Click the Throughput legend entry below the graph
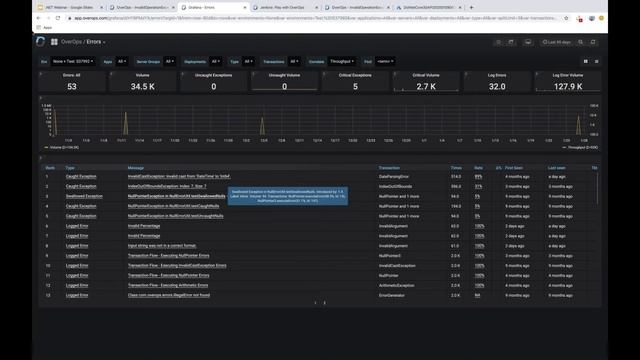The height and width of the screenshot is (360, 640). pos(580,147)
